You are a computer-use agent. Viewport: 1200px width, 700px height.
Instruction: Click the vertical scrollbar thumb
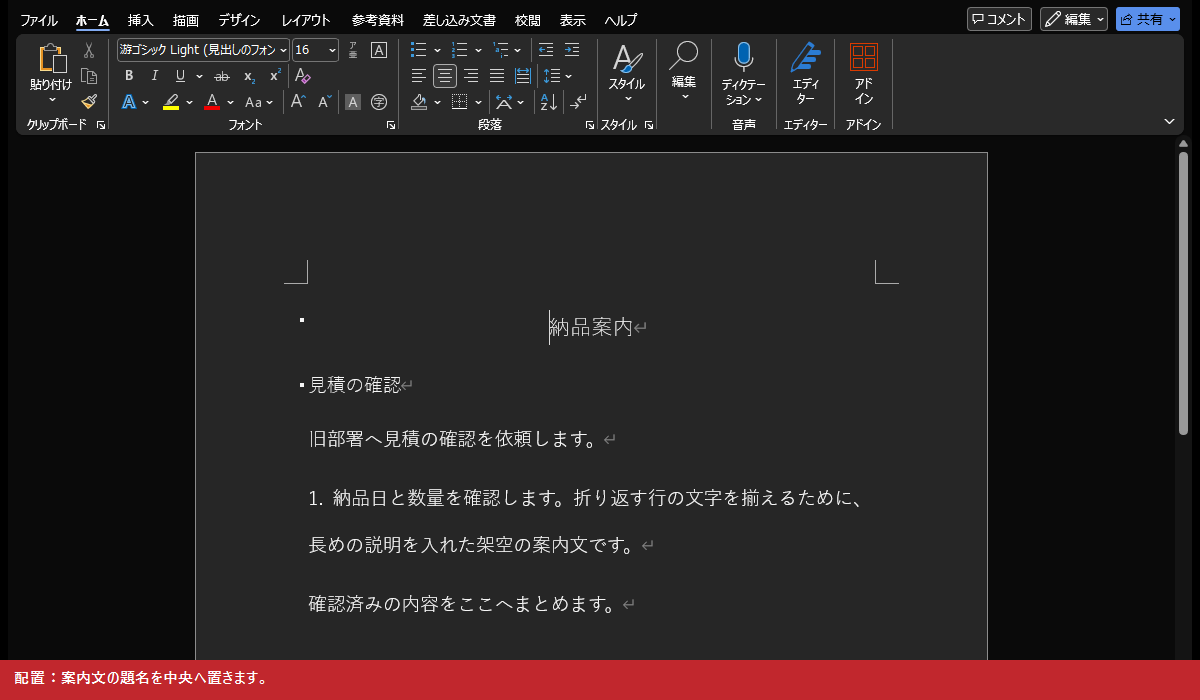pyautogui.click(x=1183, y=294)
